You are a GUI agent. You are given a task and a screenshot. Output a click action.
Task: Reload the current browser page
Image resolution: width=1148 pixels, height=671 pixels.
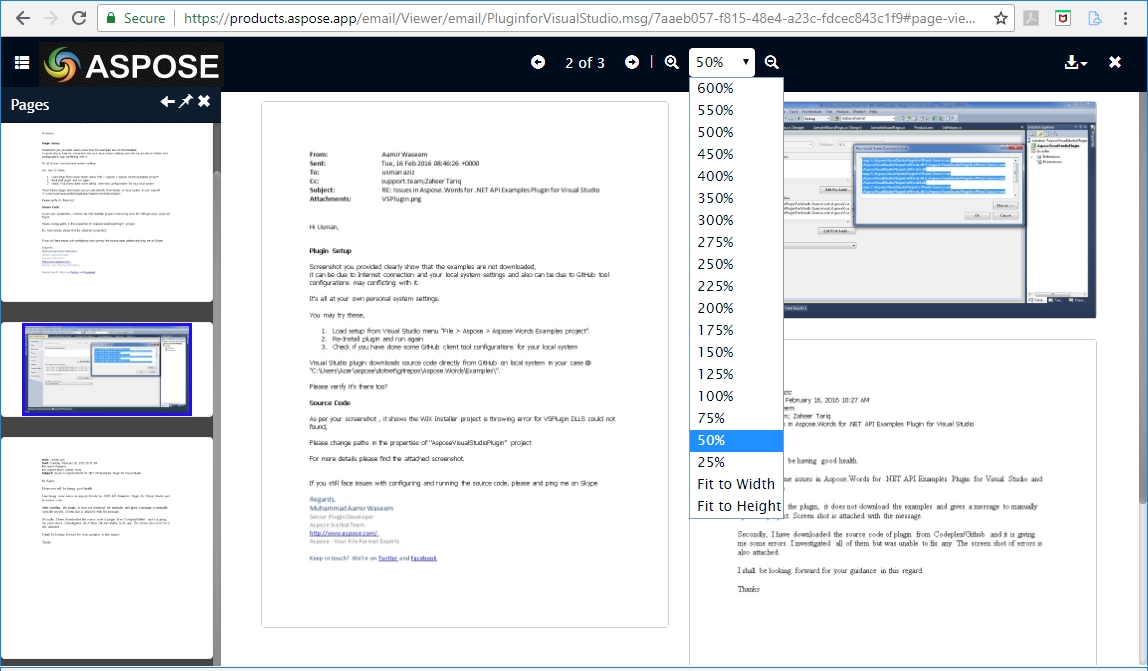click(78, 18)
